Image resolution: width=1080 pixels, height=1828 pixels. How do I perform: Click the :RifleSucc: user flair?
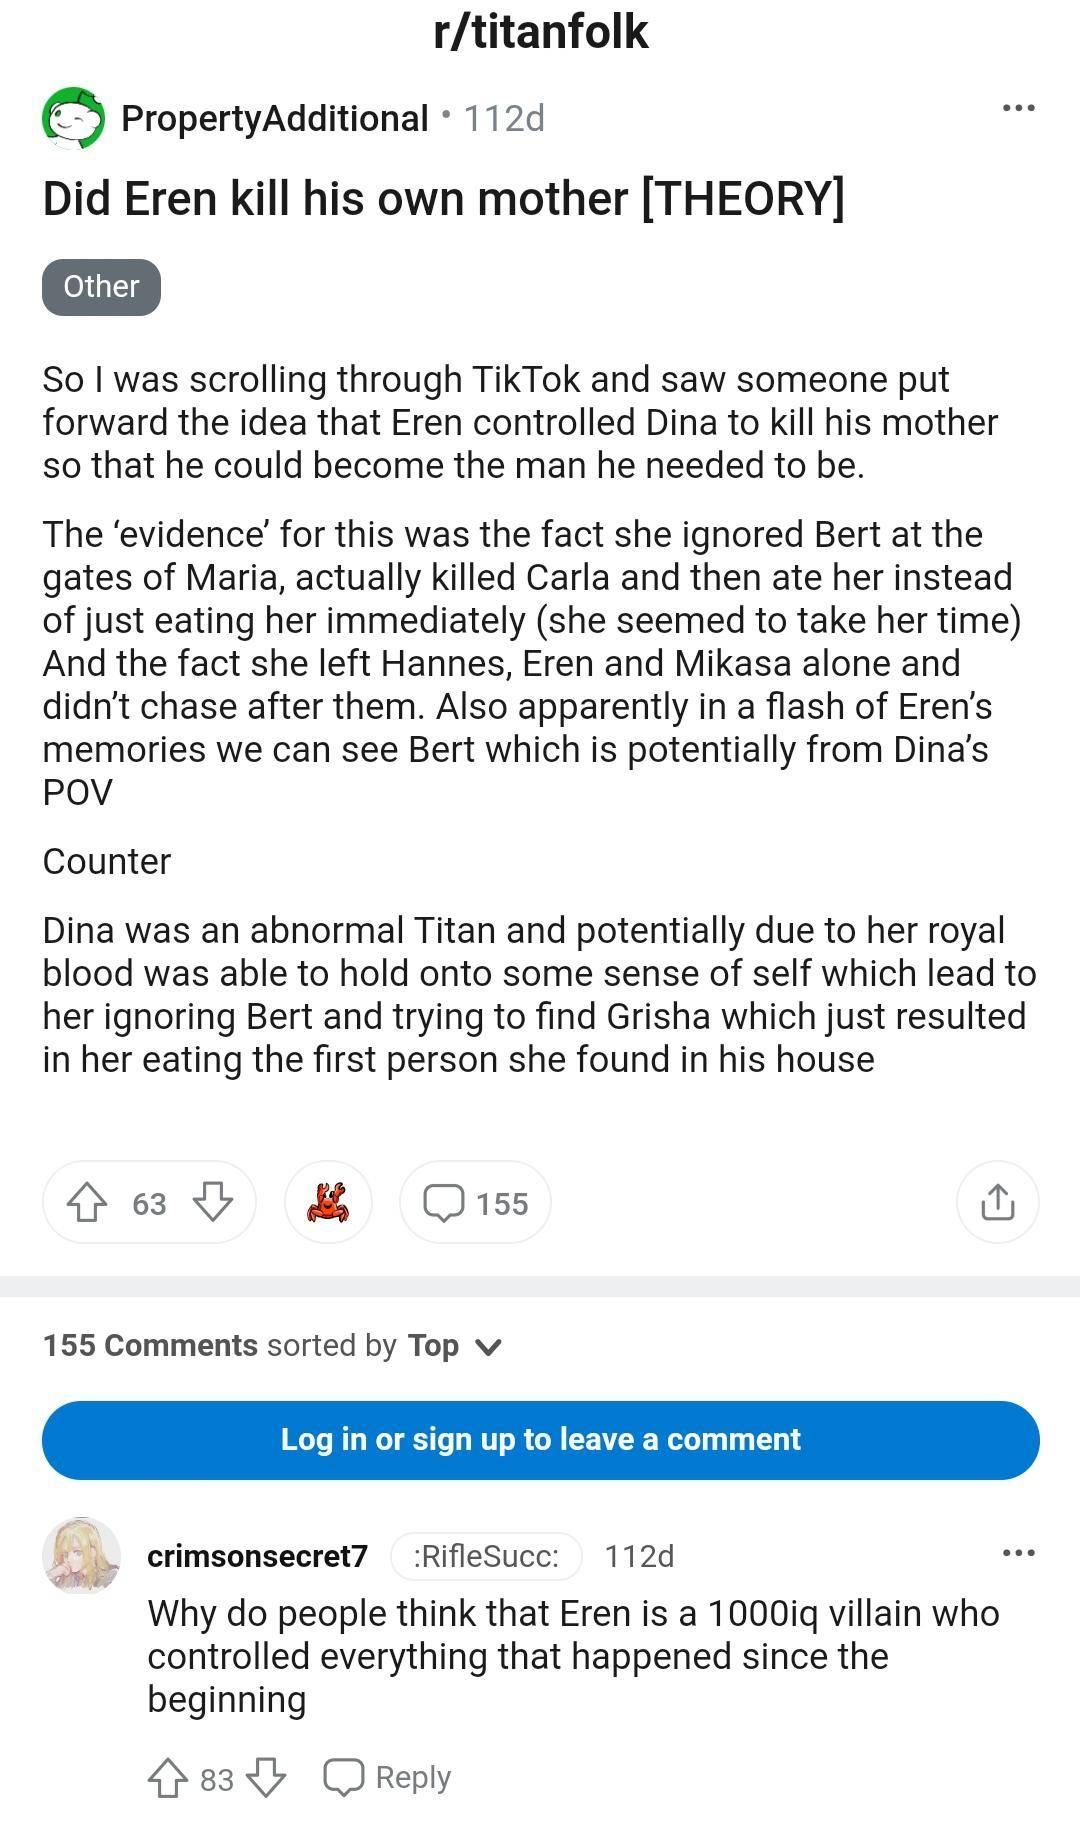coord(486,1556)
